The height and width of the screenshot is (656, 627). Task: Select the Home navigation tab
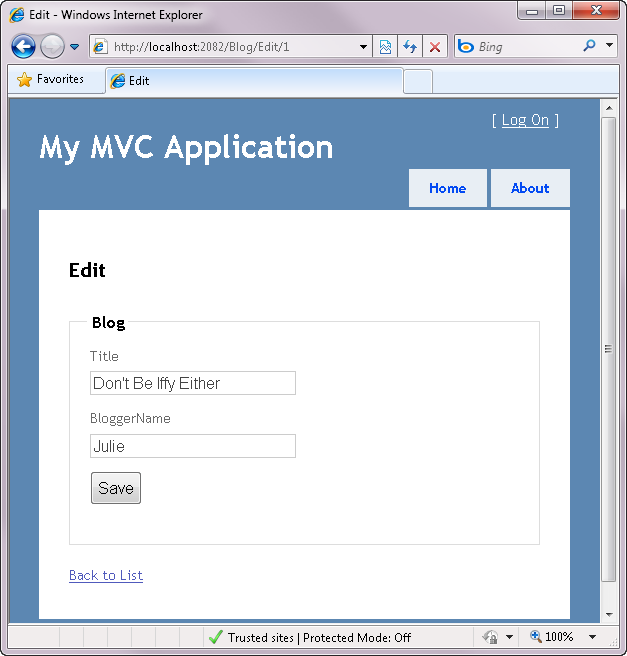[447, 188]
